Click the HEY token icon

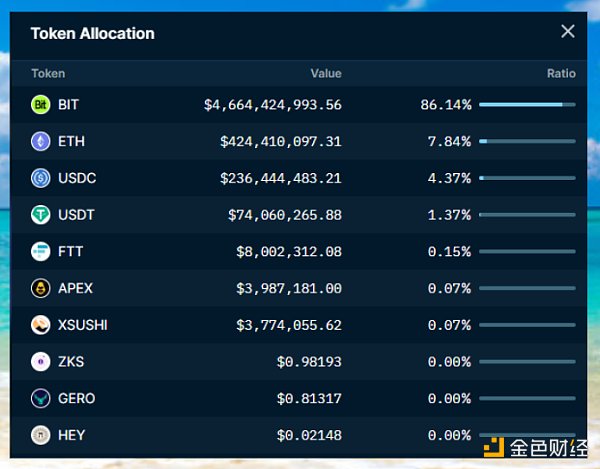point(41,435)
